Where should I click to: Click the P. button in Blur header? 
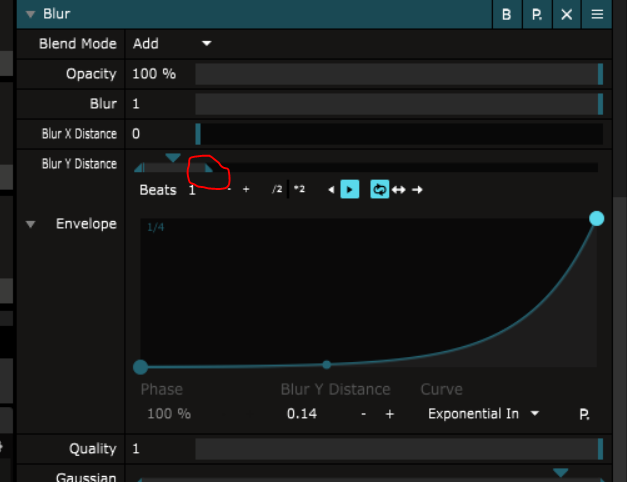click(x=537, y=14)
